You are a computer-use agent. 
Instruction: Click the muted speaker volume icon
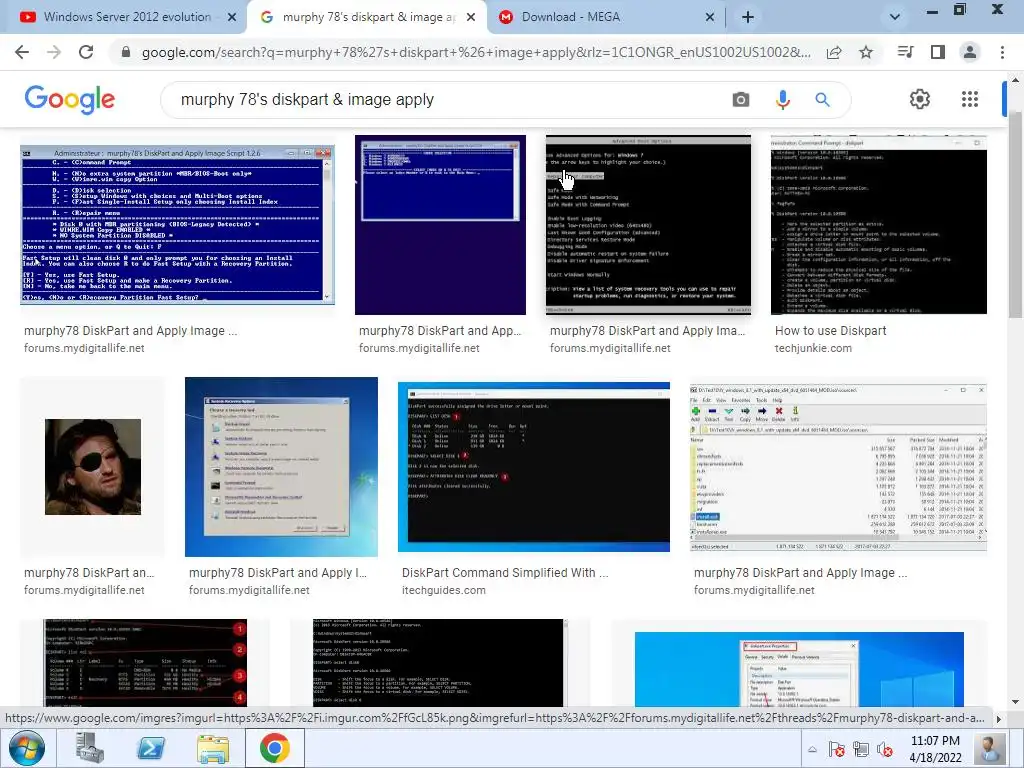click(886, 749)
